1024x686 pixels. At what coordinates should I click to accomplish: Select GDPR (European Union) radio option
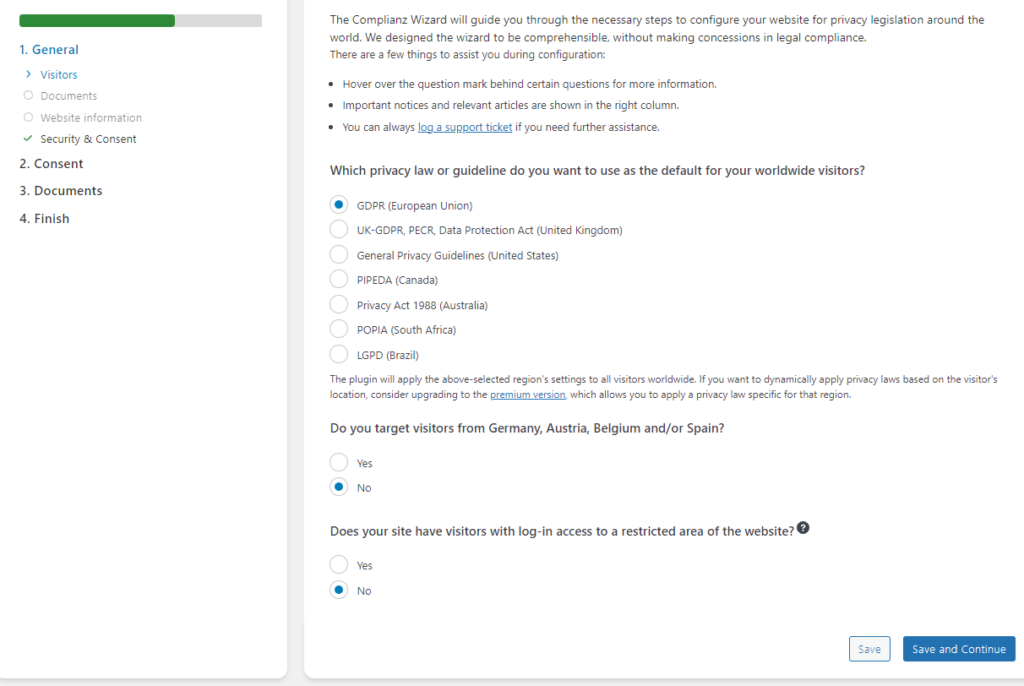[x=339, y=205]
